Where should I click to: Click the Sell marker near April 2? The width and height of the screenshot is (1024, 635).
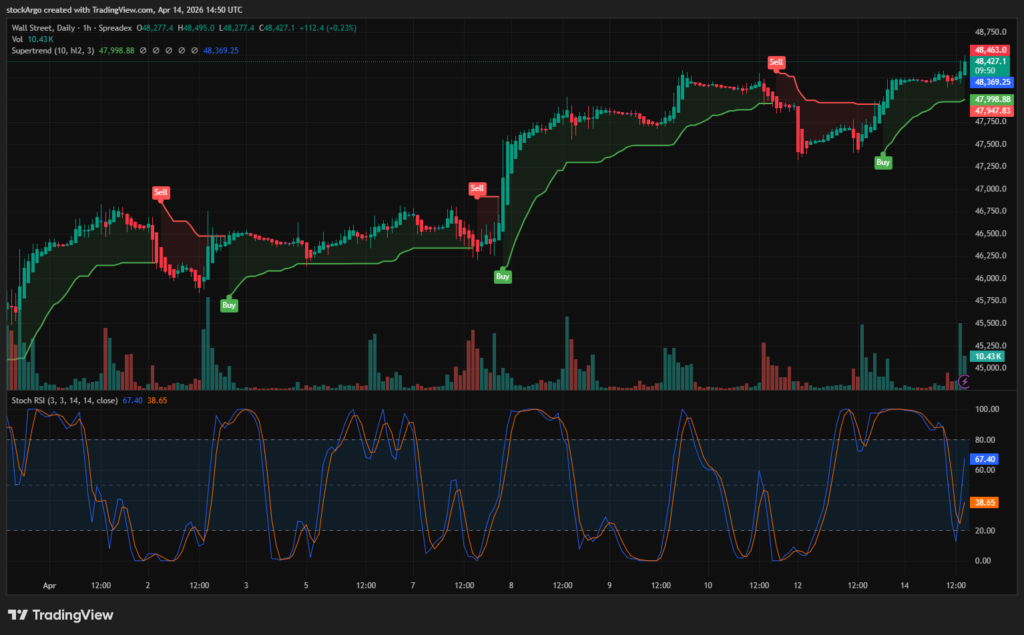click(x=161, y=191)
